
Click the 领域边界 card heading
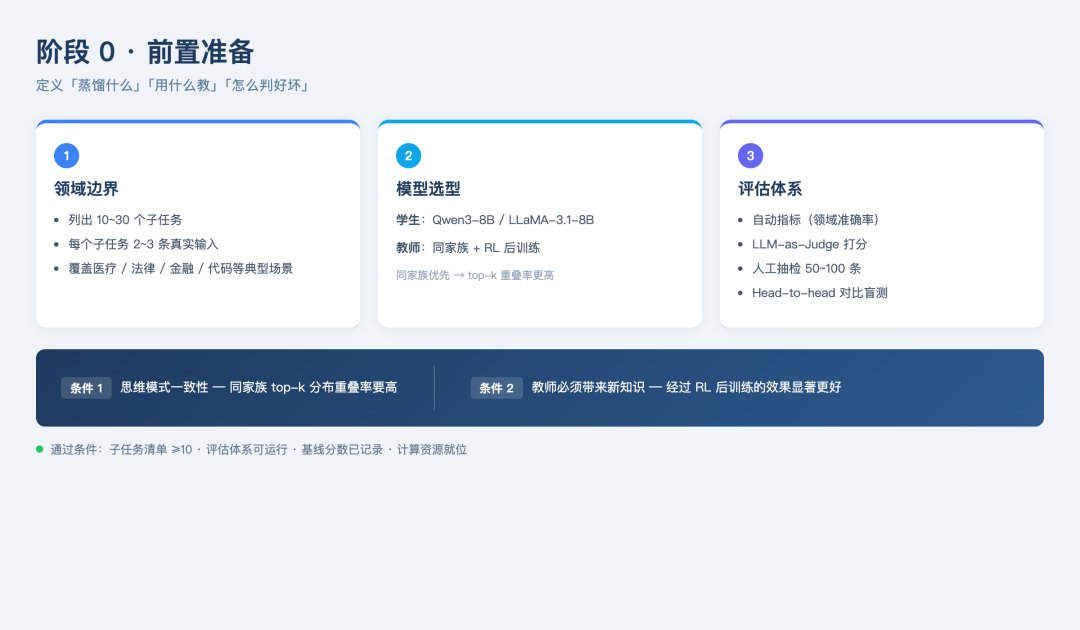click(86, 189)
